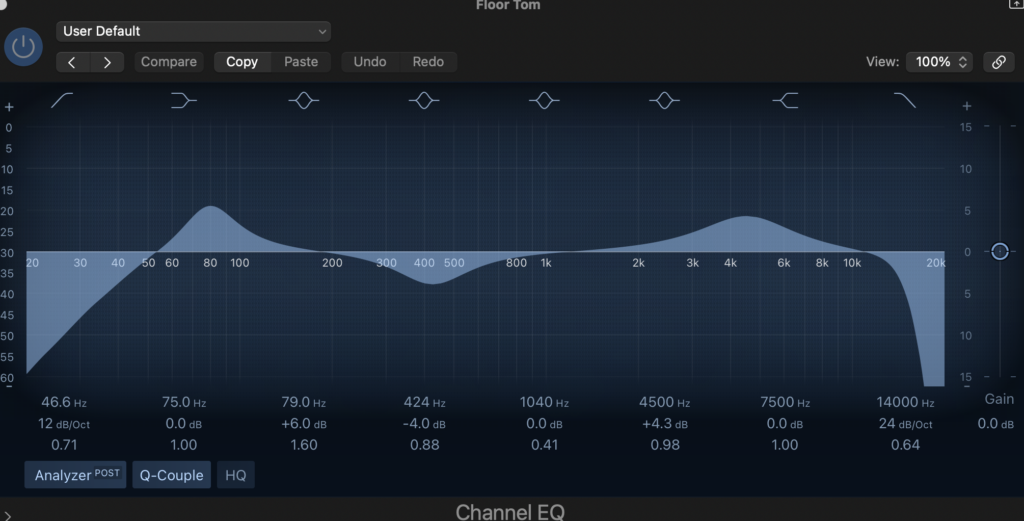Open the User Default preset dropdown
Image resolution: width=1024 pixels, height=521 pixels.
[x=193, y=32]
